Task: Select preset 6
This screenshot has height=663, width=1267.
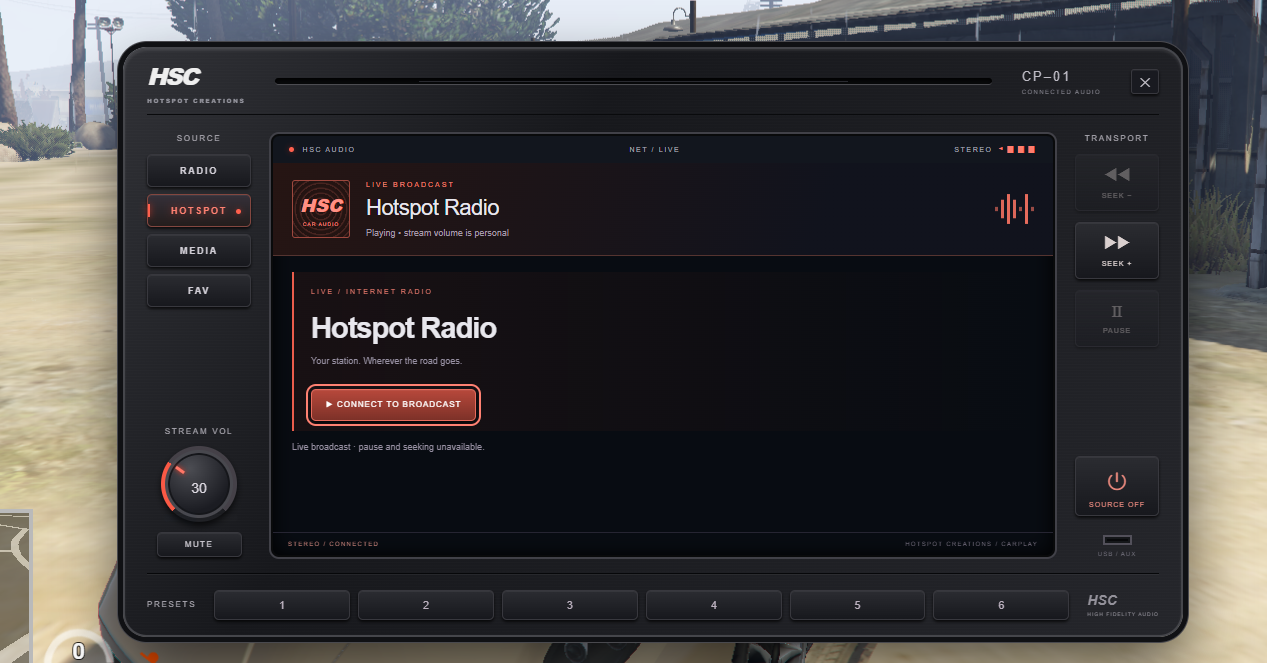Action: [1001, 605]
